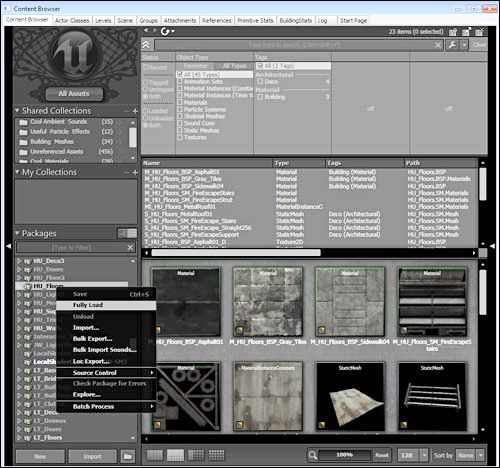Click the refresh history circular arrow icon
Image resolution: width=500 pixels, height=468 pixels.
click(165, 31)
